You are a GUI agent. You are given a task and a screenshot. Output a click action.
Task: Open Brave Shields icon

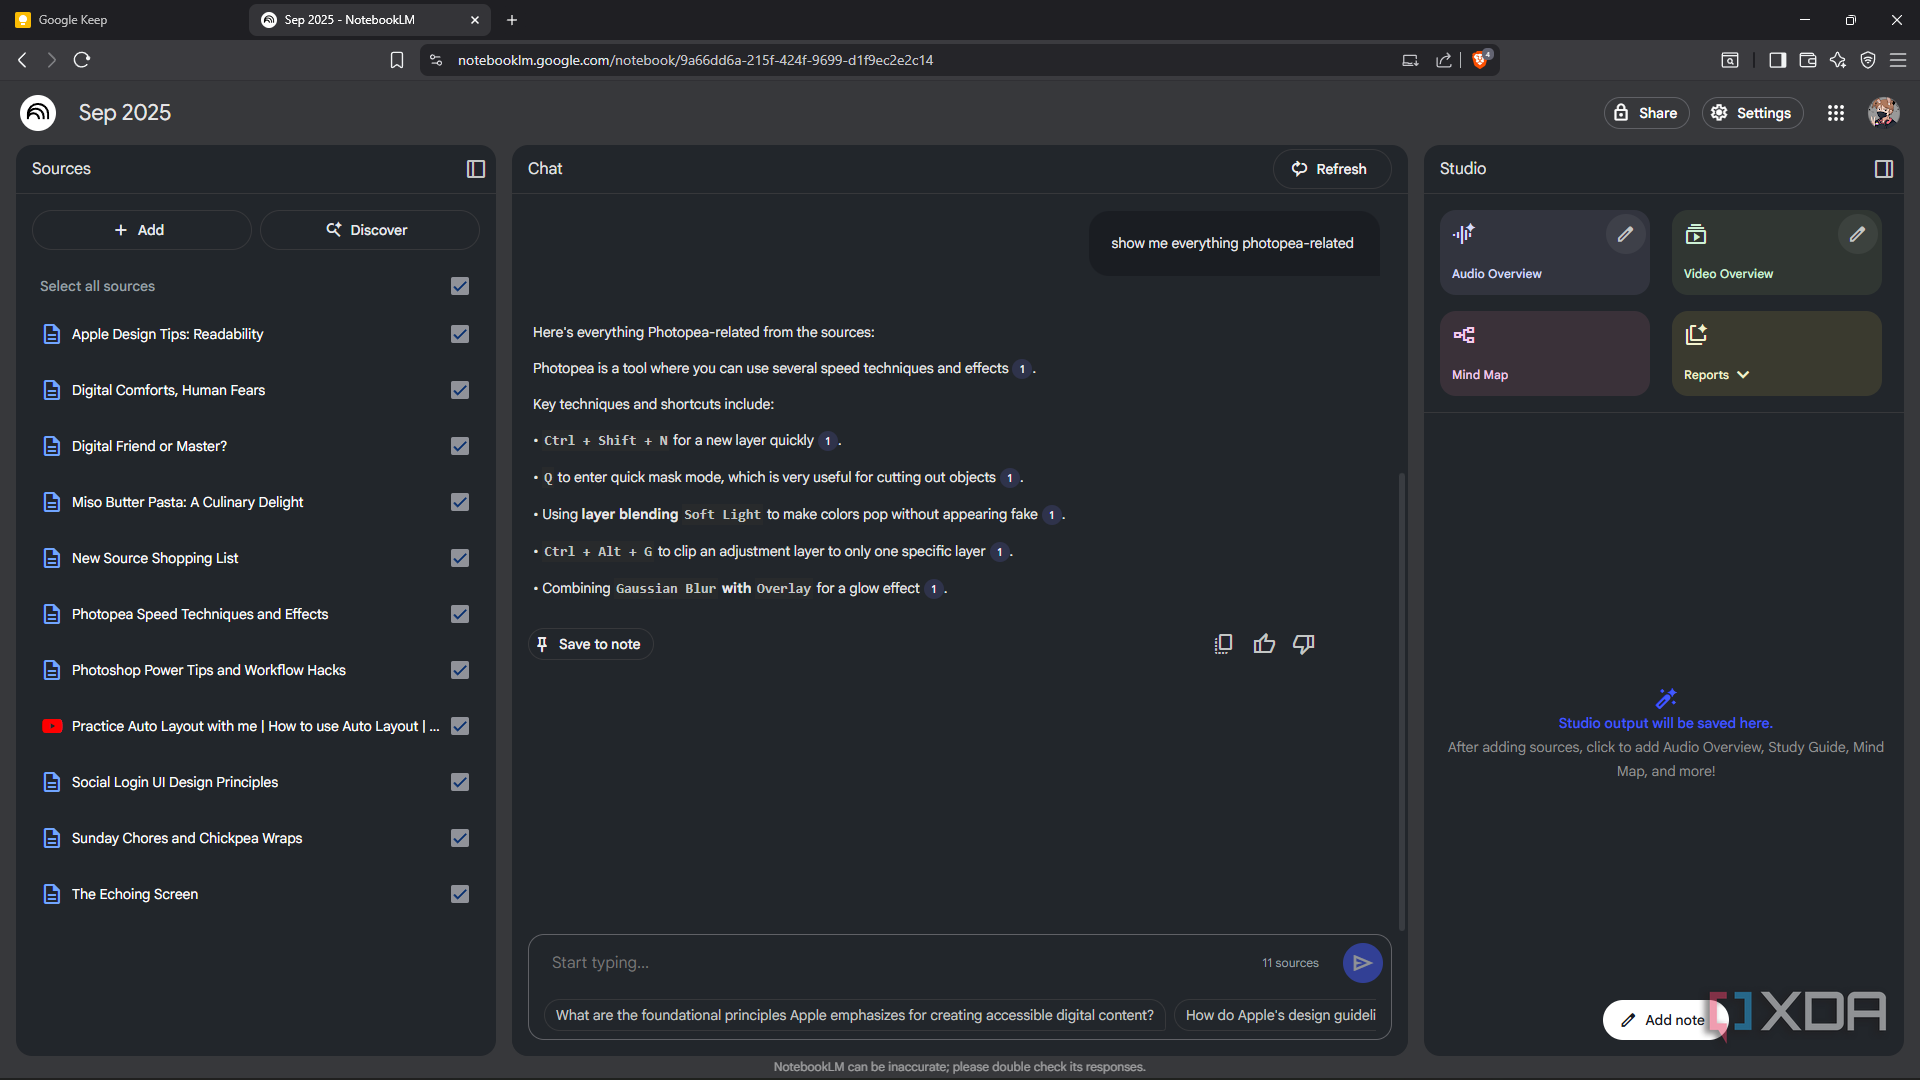(x=1481, y=59)
